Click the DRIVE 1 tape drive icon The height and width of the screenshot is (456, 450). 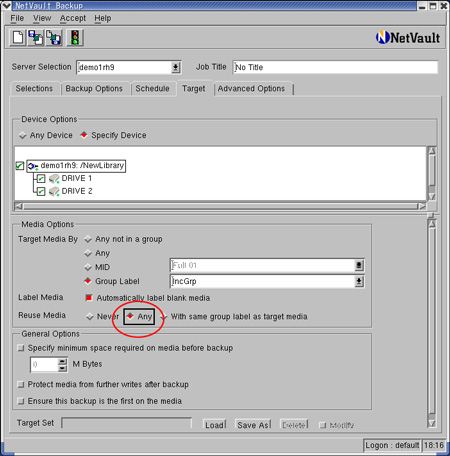pyautogui.click(x=54, y=179)
